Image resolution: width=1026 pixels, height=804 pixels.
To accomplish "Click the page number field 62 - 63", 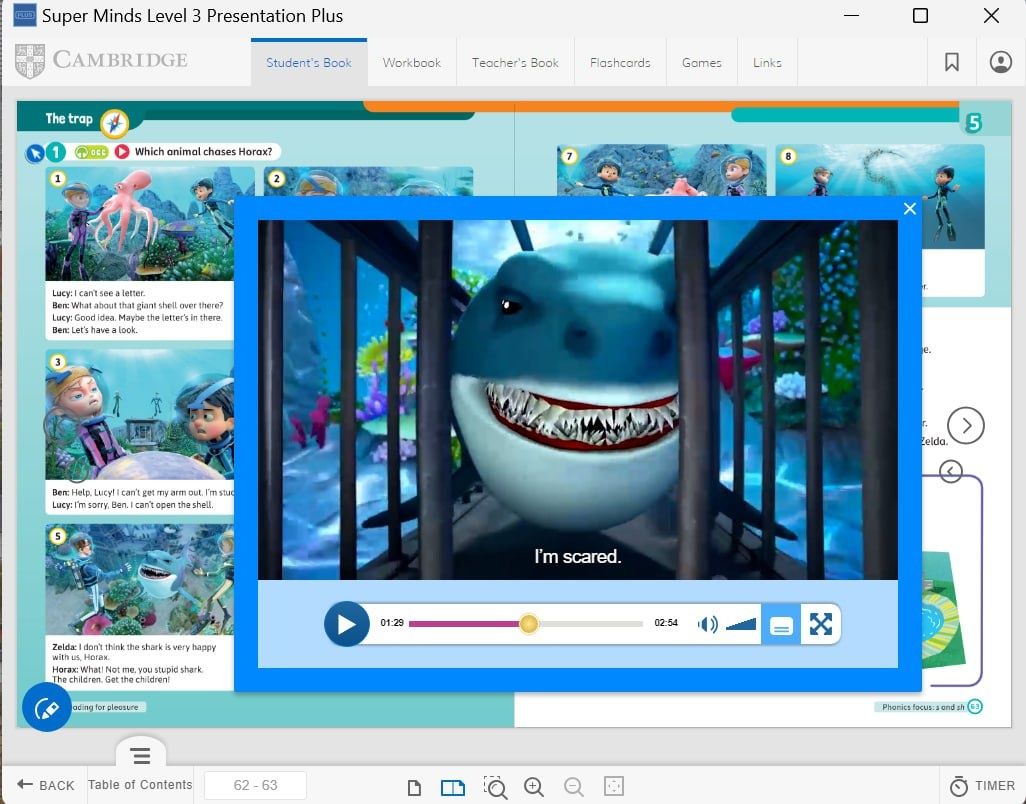I will (x=255, y=785).
